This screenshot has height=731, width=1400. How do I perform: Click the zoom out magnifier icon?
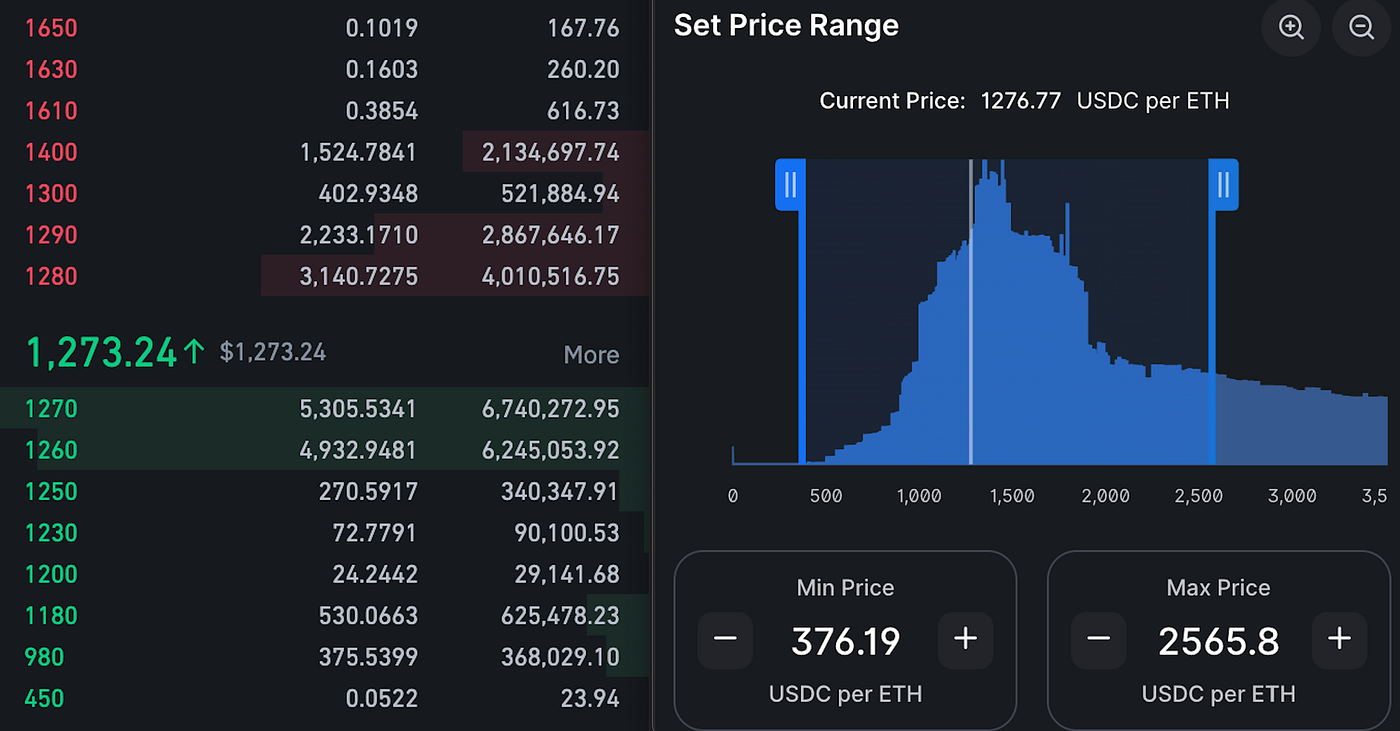(x=1360, y=28)
